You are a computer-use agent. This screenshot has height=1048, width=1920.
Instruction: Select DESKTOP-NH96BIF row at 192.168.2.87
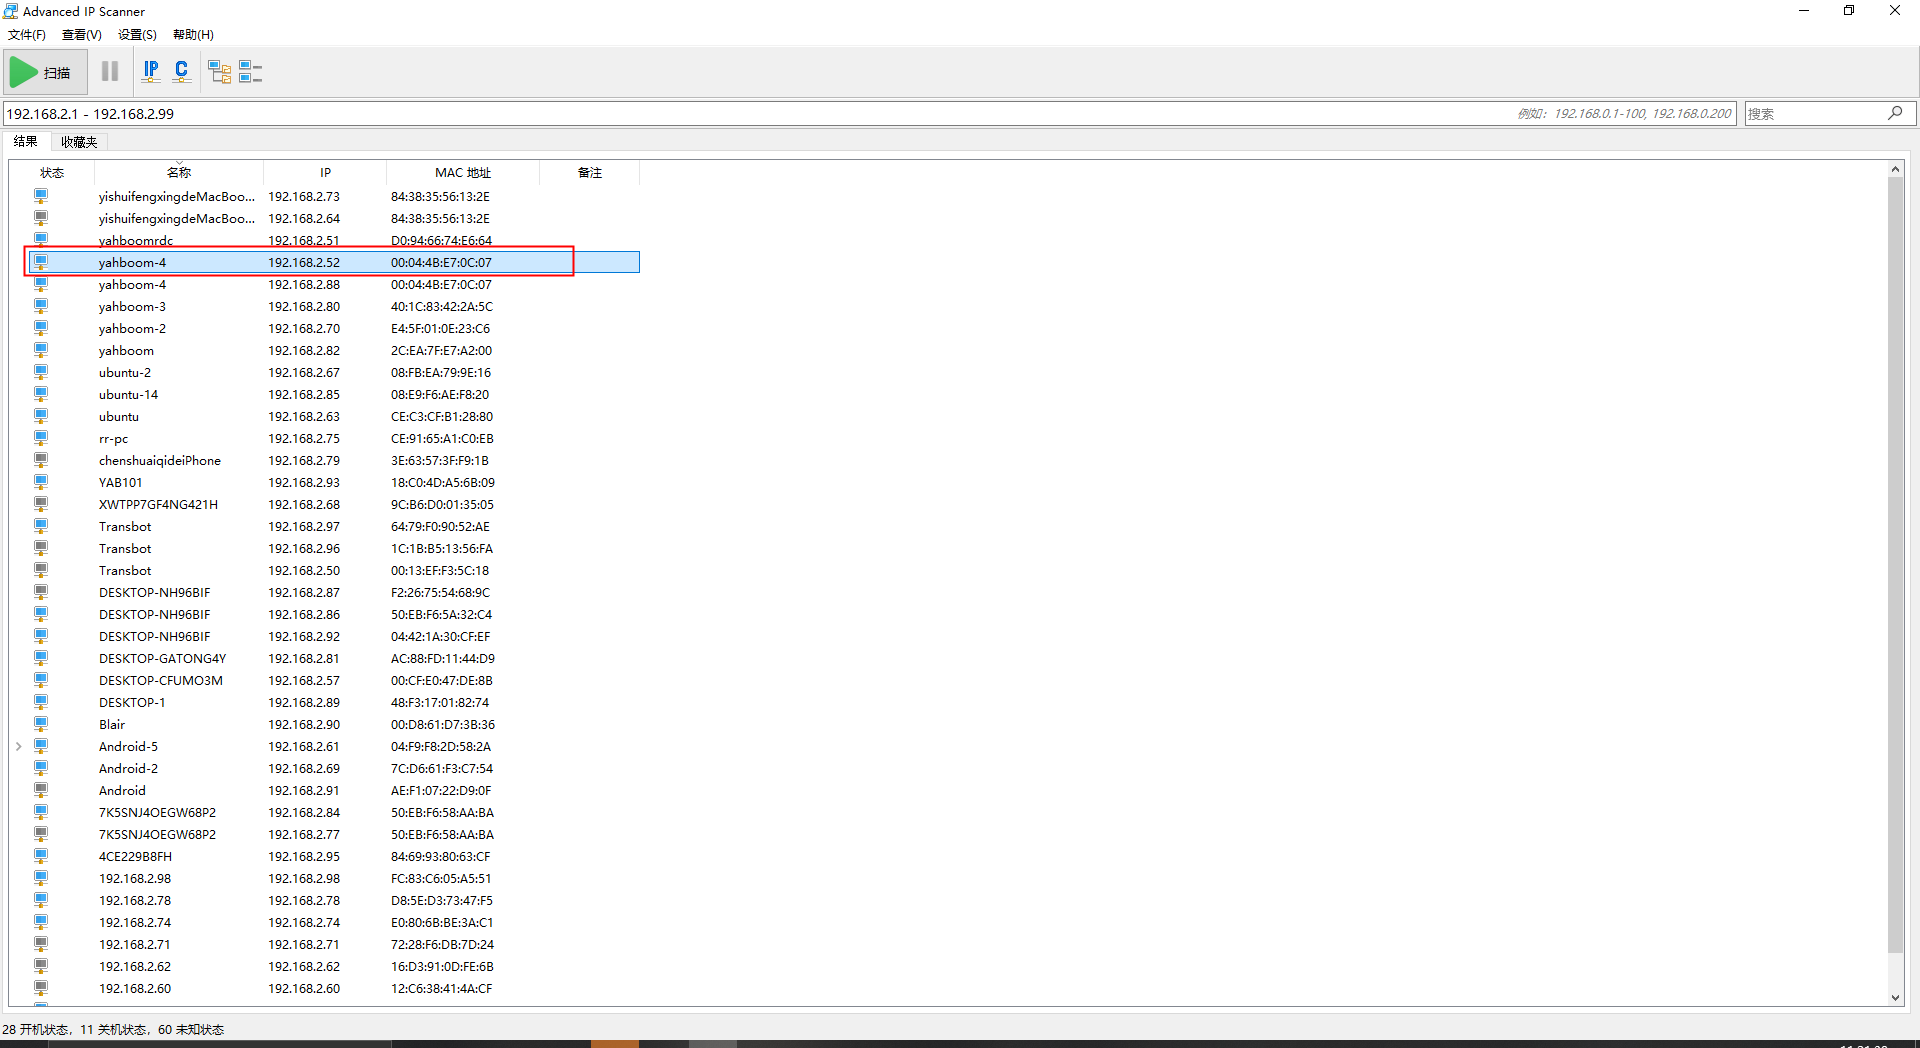pos(334,592)
